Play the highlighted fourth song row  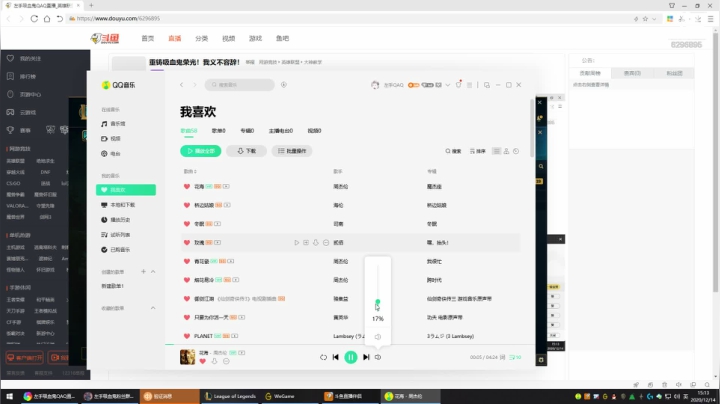[x=297, y=243]
